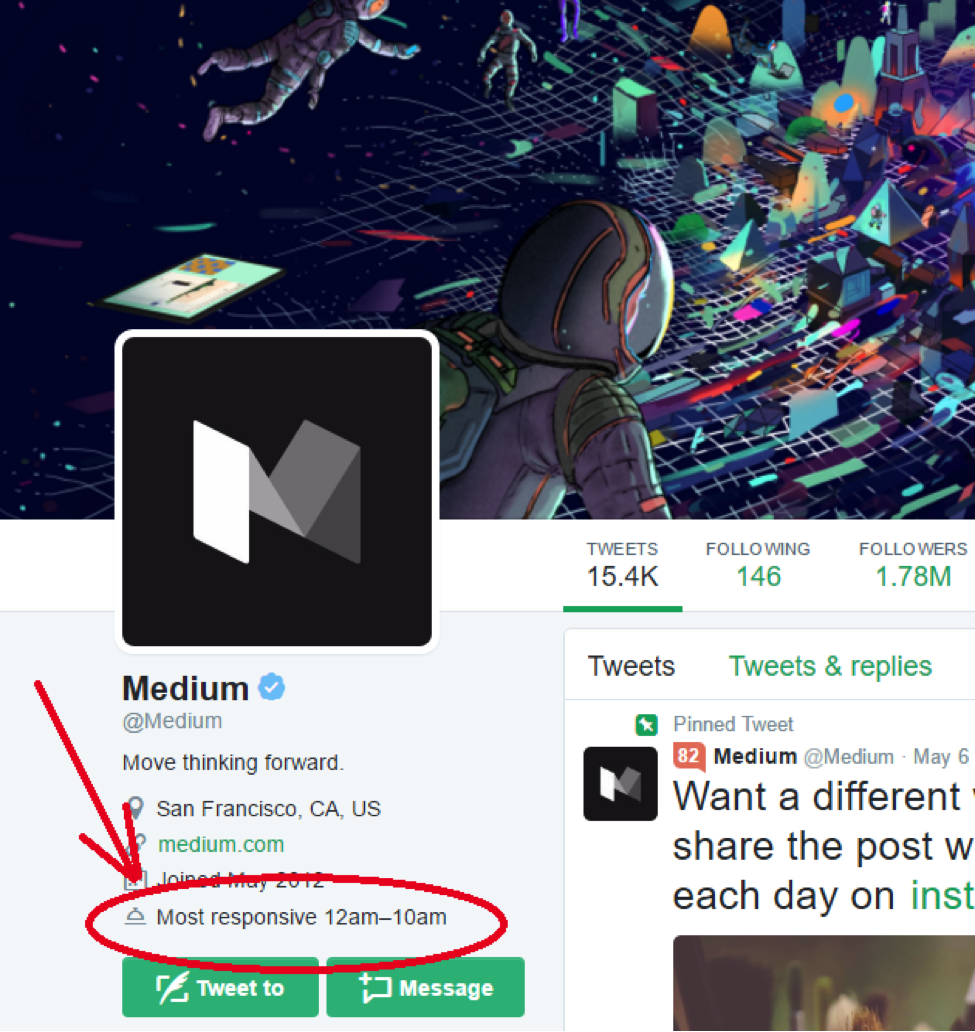Screen dimensions: 975x1032
Task: Click the location pin icon
Action: (x=135, y=807)
